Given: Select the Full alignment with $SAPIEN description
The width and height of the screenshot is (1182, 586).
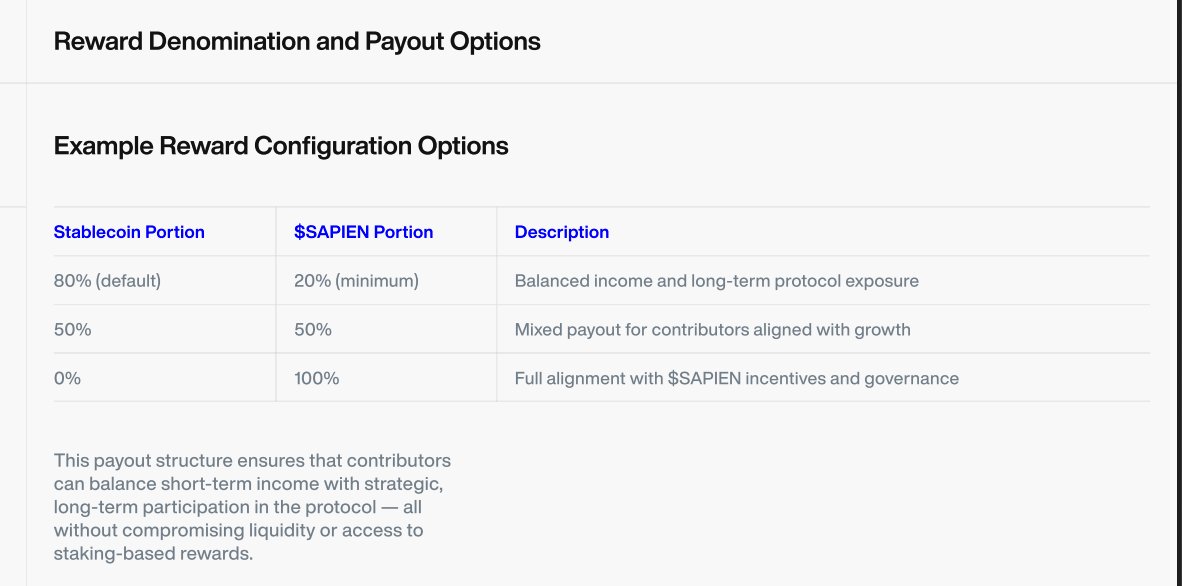Looking at the screenshot, I should [x=736, y=378].
